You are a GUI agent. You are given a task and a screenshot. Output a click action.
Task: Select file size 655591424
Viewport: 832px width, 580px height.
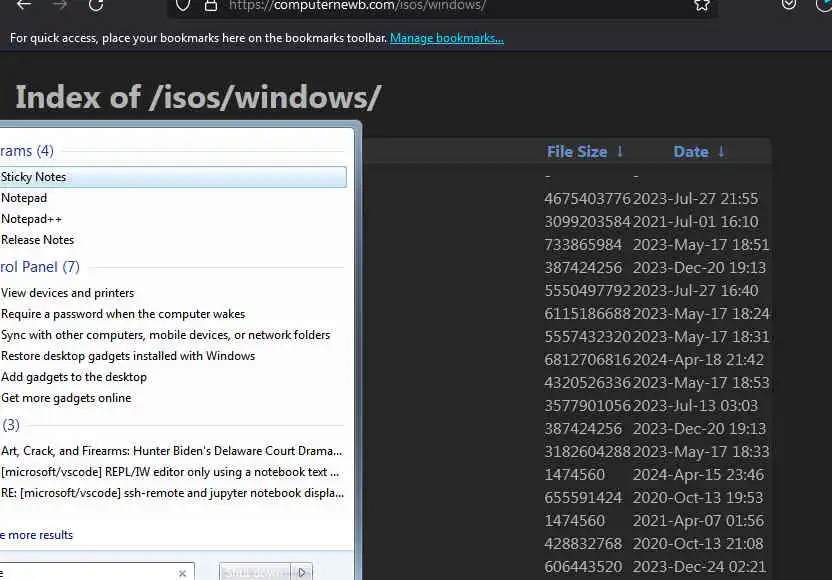click(583, 498)
